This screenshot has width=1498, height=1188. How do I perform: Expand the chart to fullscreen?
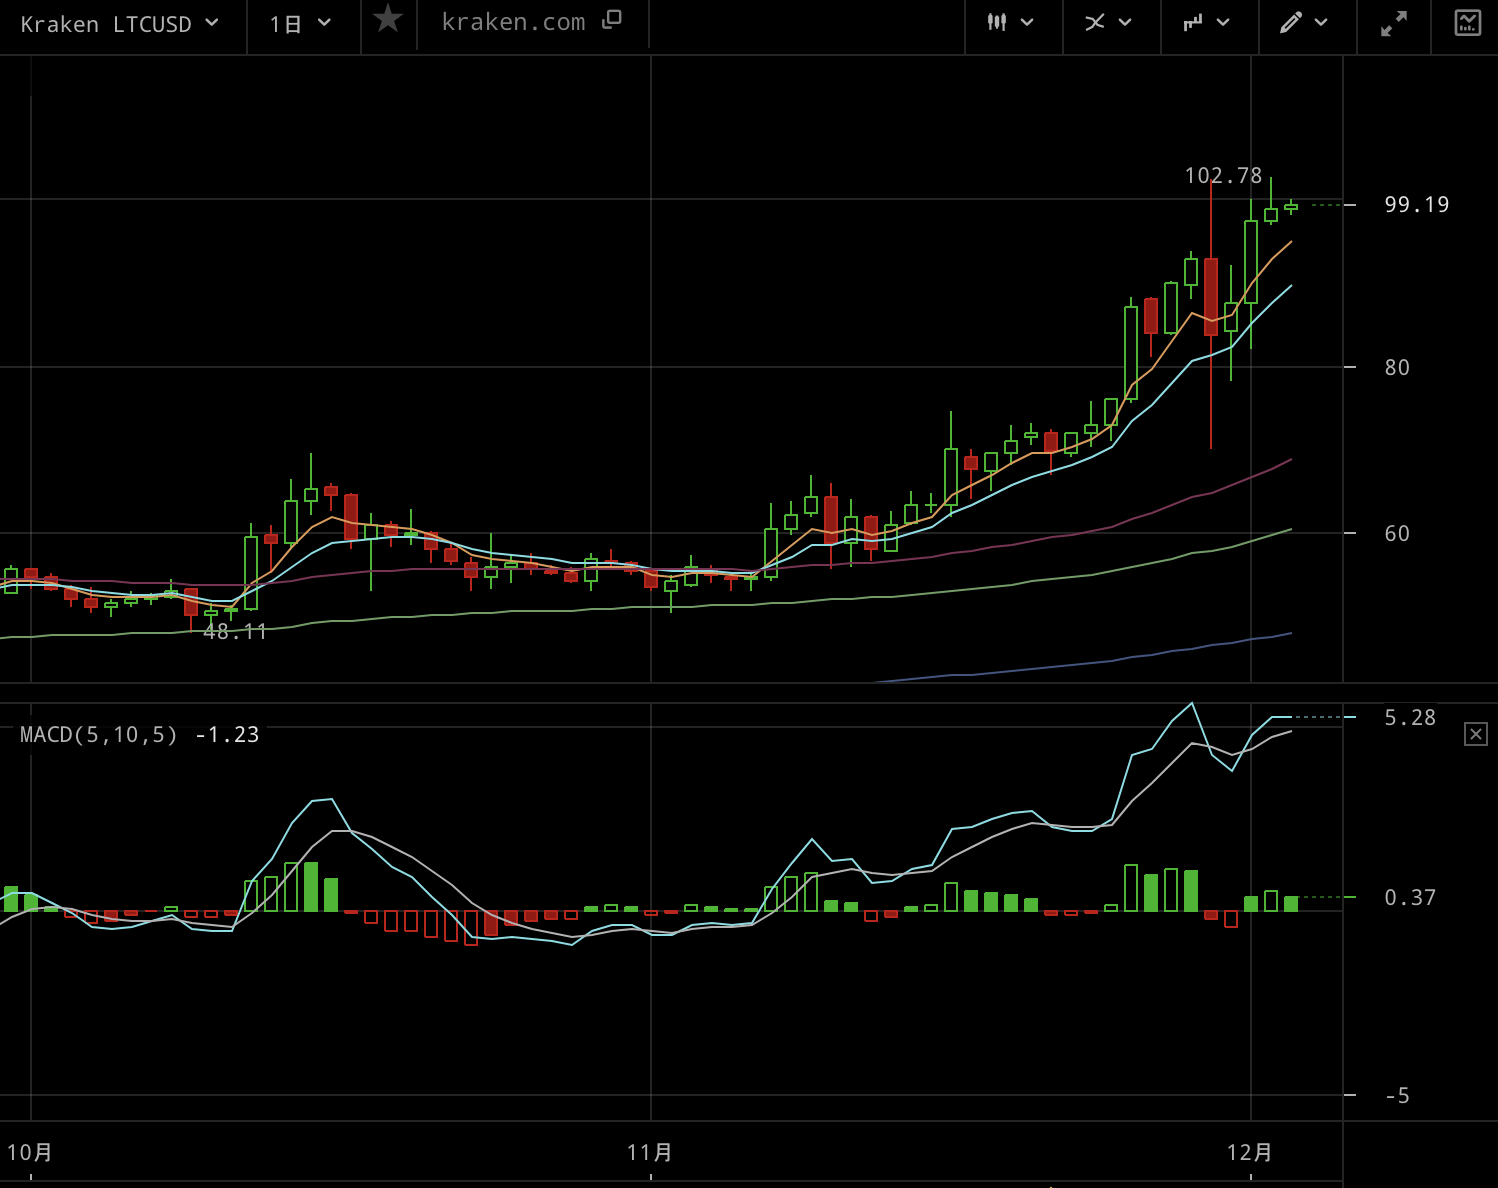1394,23
